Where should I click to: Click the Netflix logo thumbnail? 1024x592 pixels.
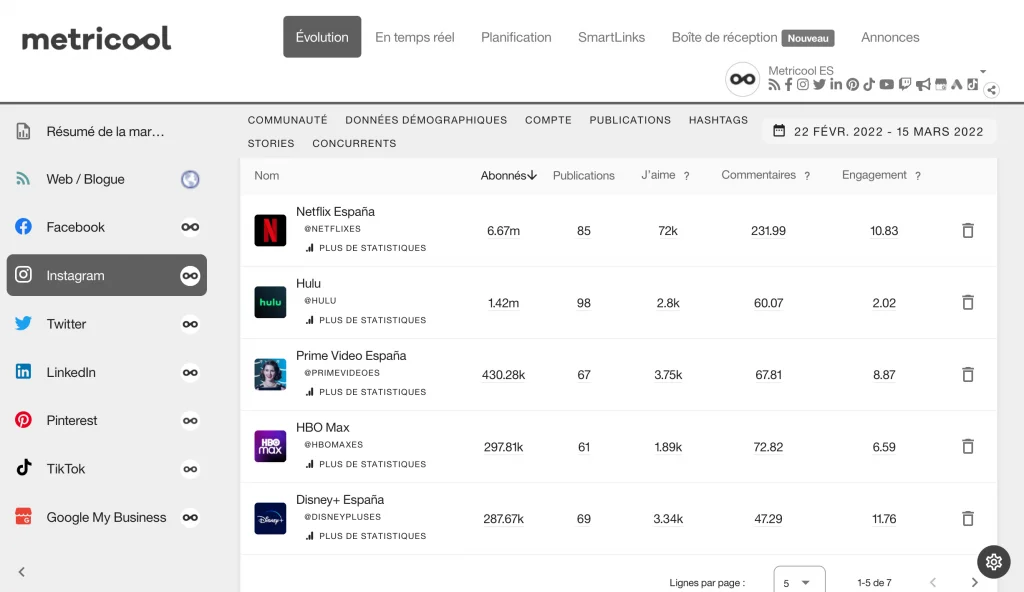point(270,230)
